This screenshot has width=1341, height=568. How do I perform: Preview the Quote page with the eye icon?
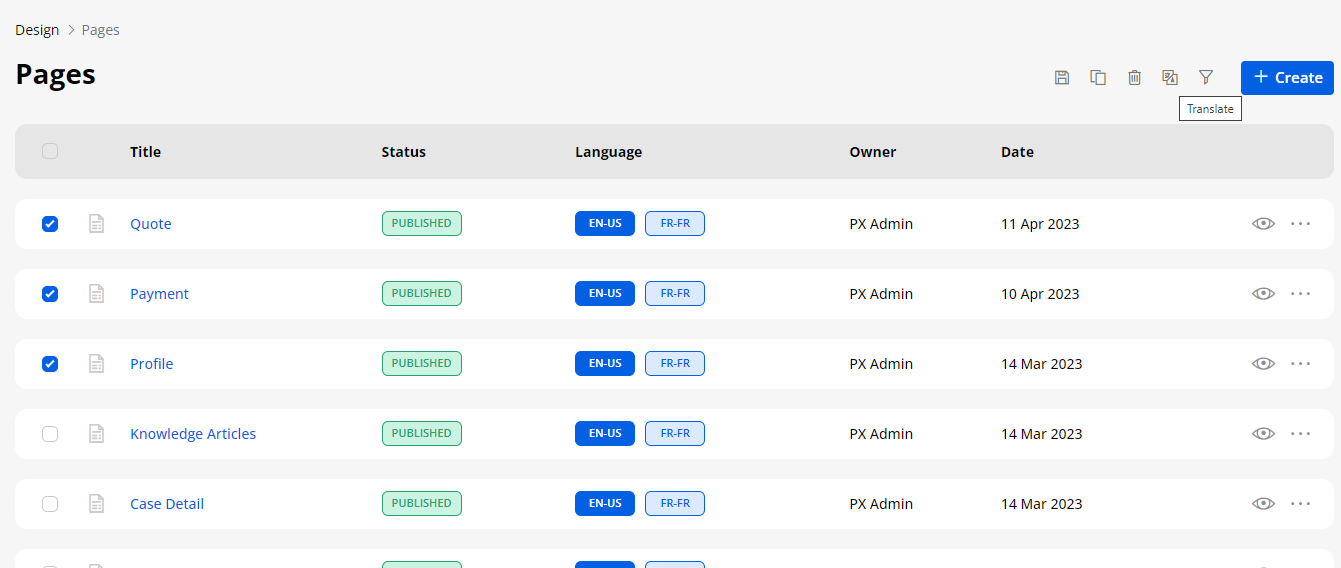point(1263,224)
